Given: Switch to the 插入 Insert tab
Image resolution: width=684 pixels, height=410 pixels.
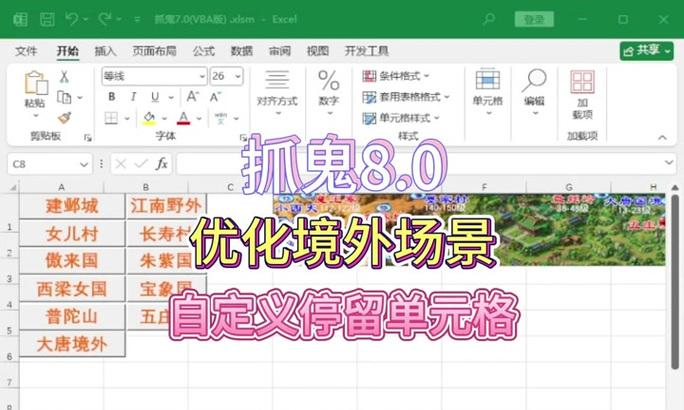Looking at the screenshot, I should (105, 51).
